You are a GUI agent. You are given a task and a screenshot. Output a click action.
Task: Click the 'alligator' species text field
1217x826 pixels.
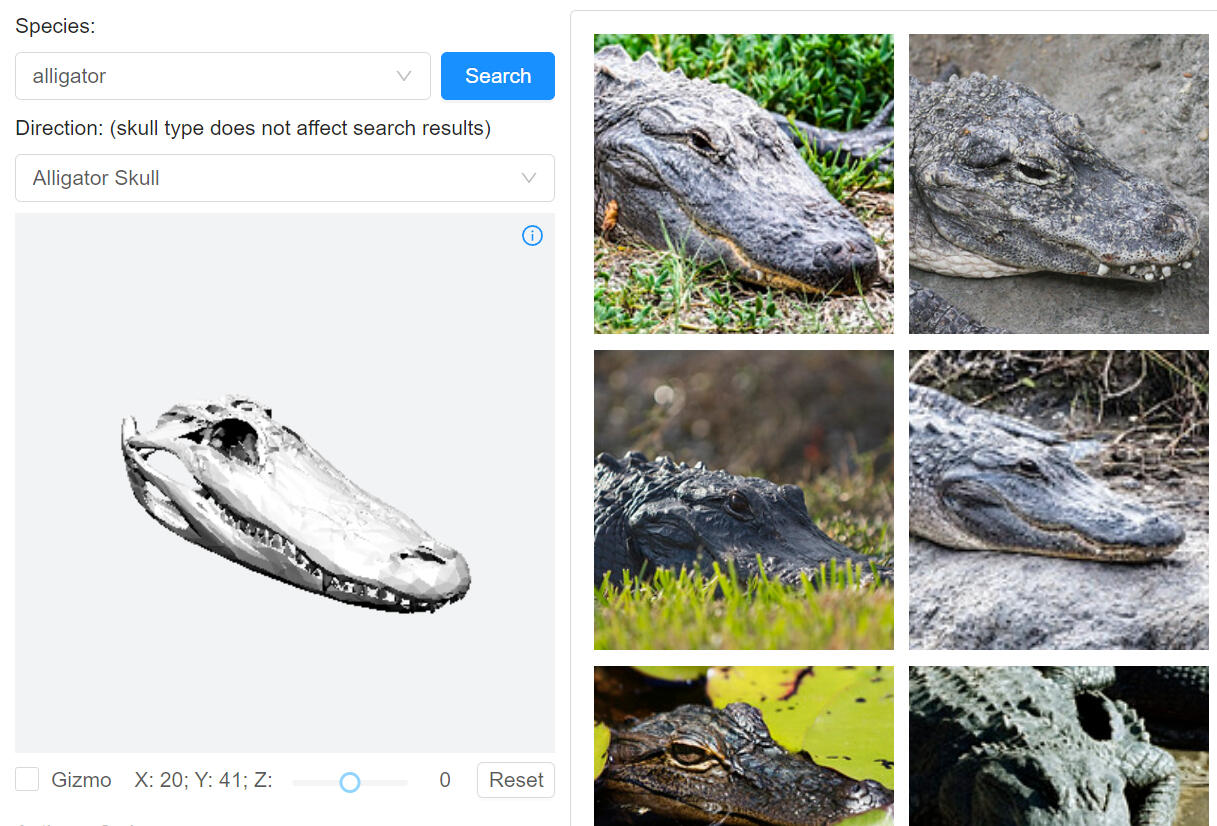[200, 76]
